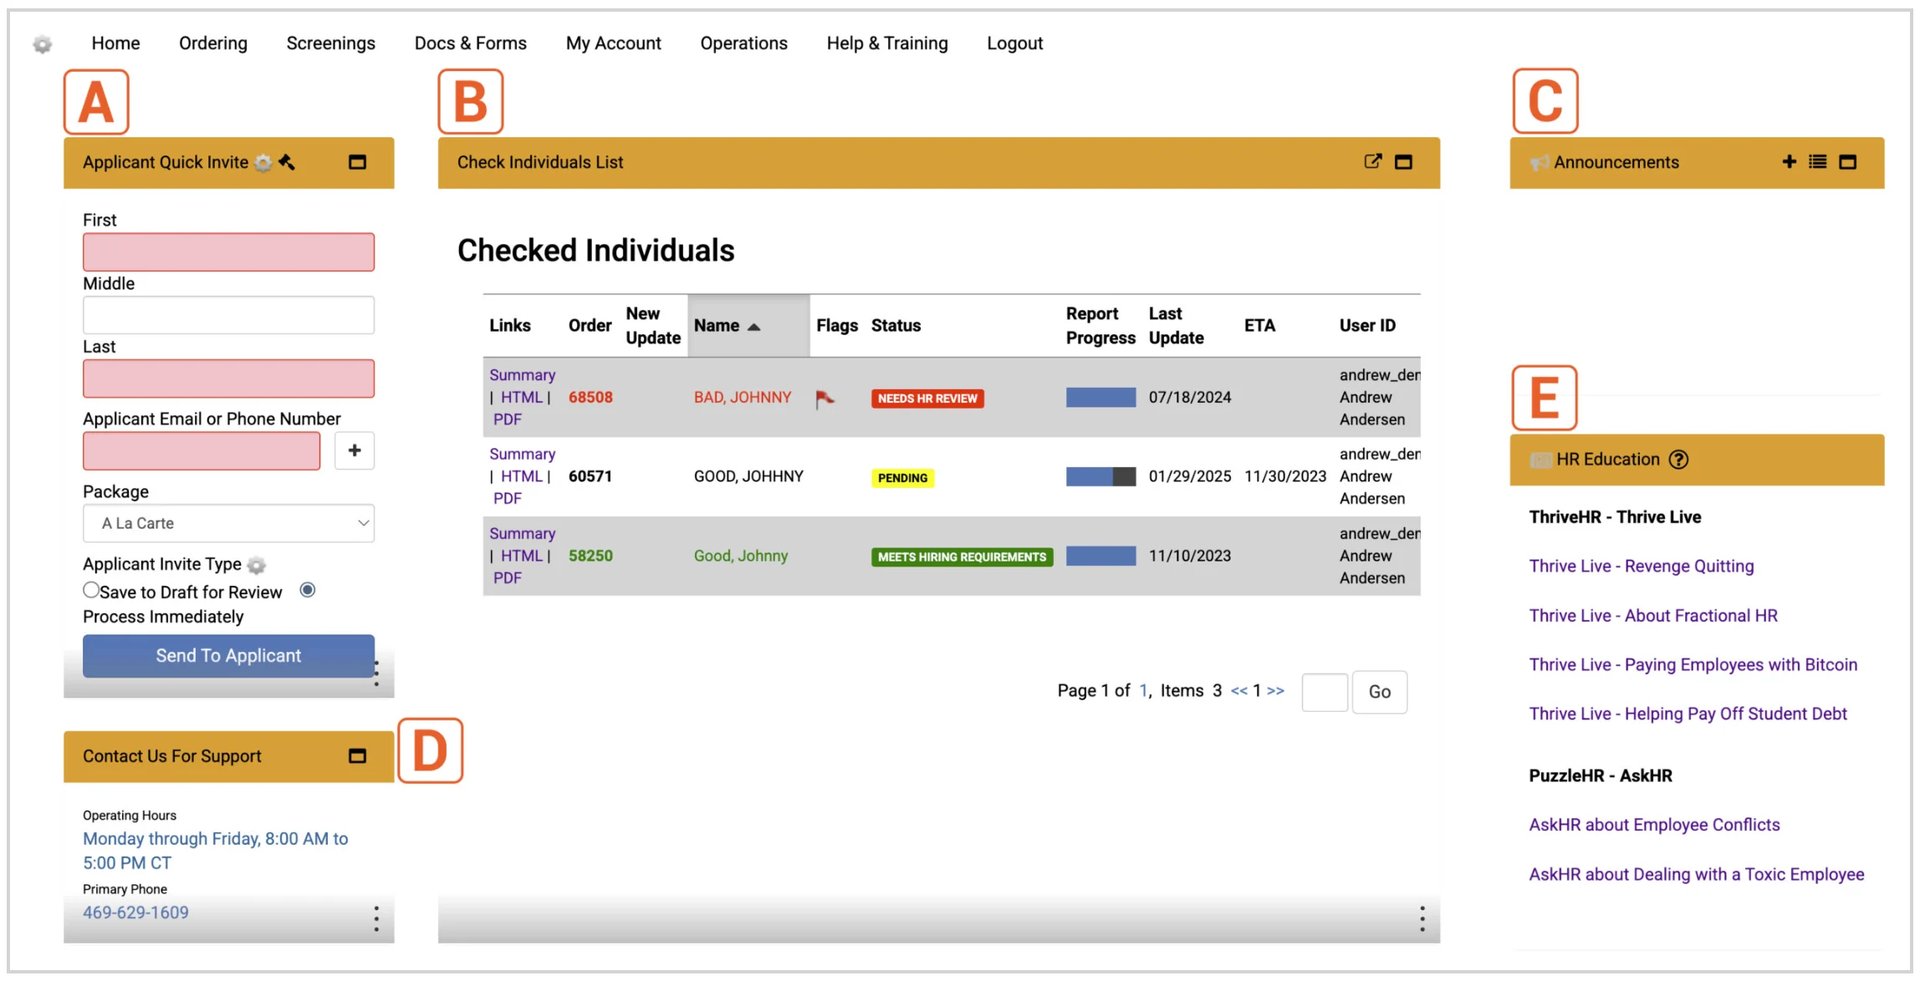Click the red flag for BAD, JOHNNY
The width and height of the screenshot is (1920, 981).
pyautogui.click(x=825, y=399)
